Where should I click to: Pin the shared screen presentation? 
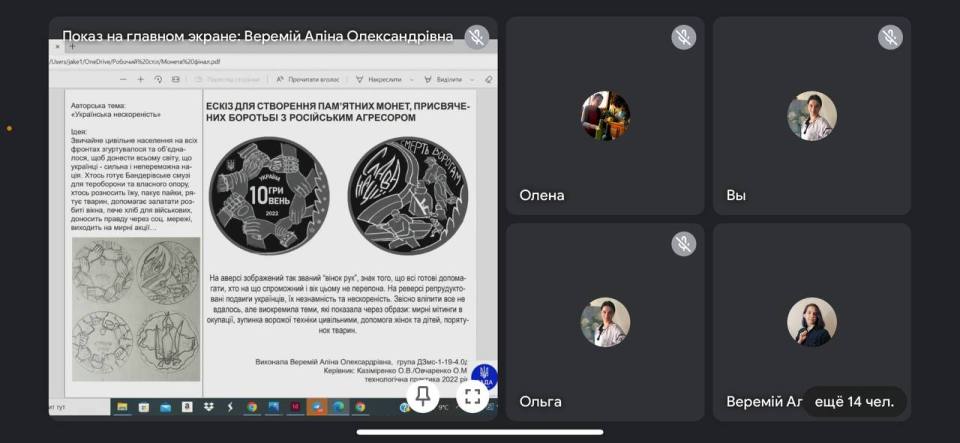(x=422, y=396)
